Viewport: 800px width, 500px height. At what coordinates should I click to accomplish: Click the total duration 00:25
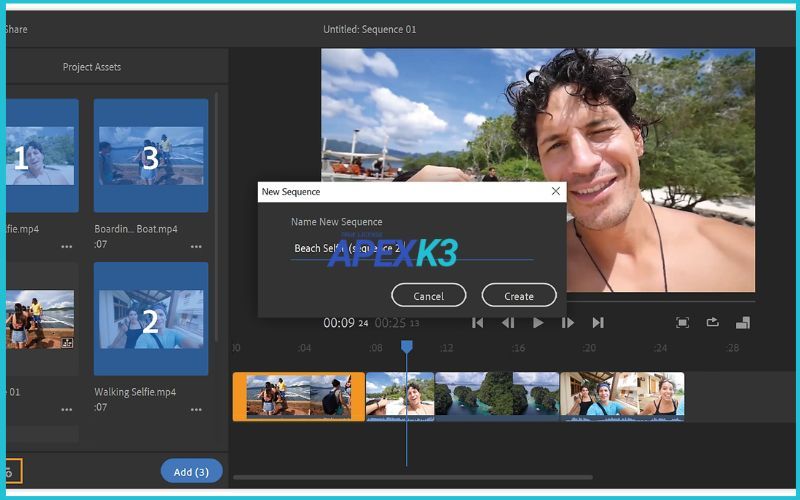tap(397, 322)
